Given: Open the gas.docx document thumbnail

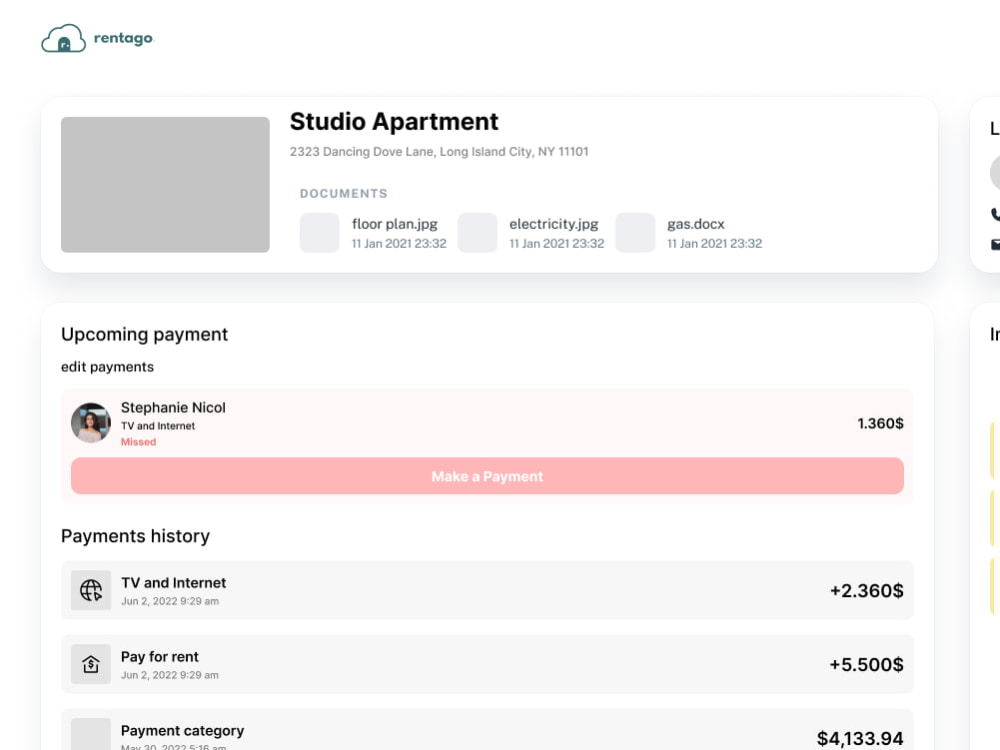Looking at the screenshot, I should 635,233.
